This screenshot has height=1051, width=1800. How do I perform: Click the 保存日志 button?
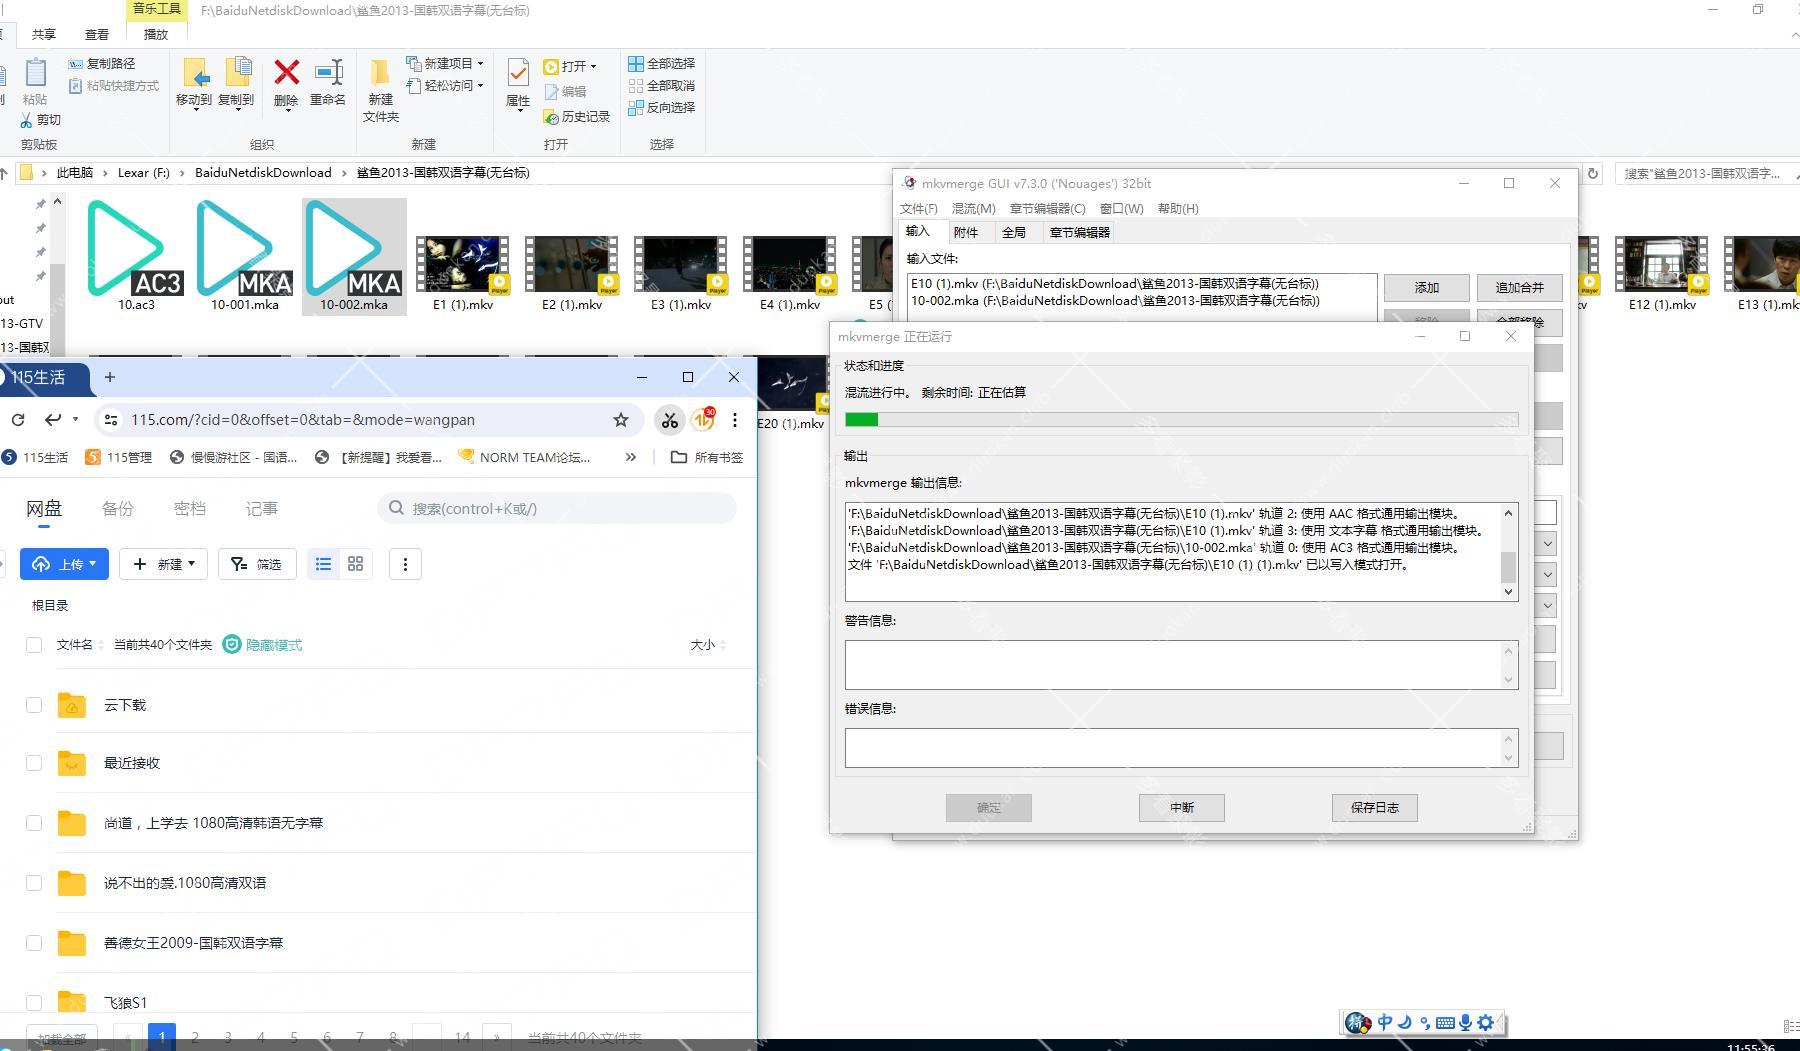[x=1374, y=807]
